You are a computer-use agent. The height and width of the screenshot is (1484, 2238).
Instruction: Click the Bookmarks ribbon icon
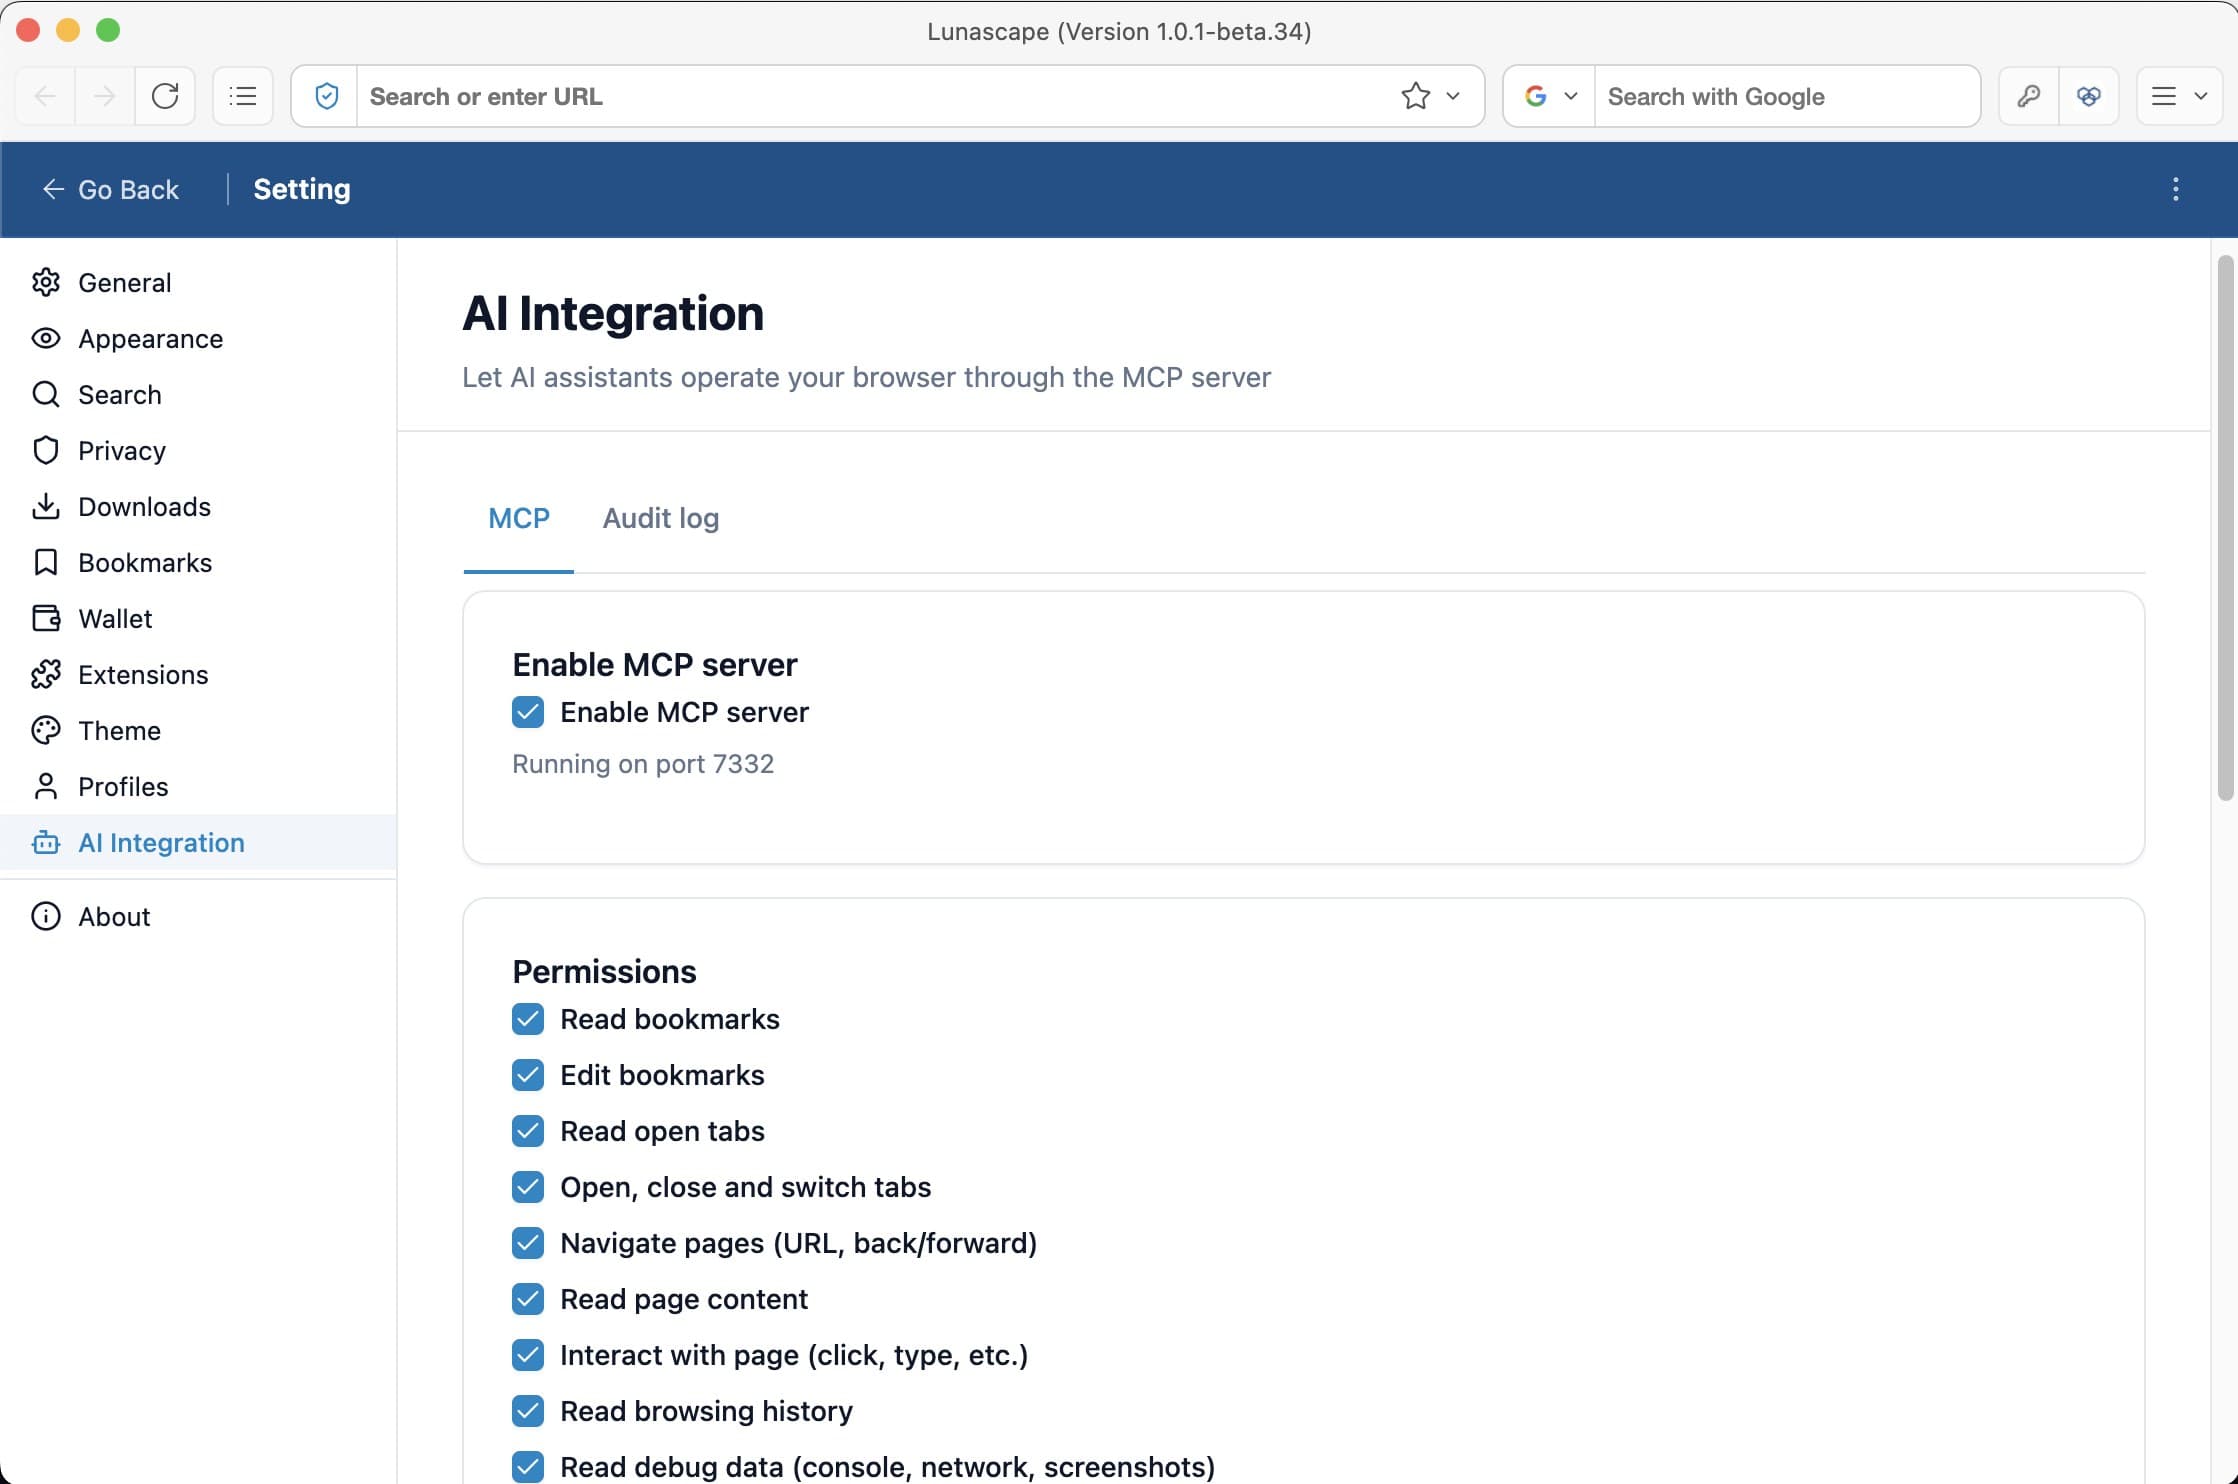tap(46, 563)
